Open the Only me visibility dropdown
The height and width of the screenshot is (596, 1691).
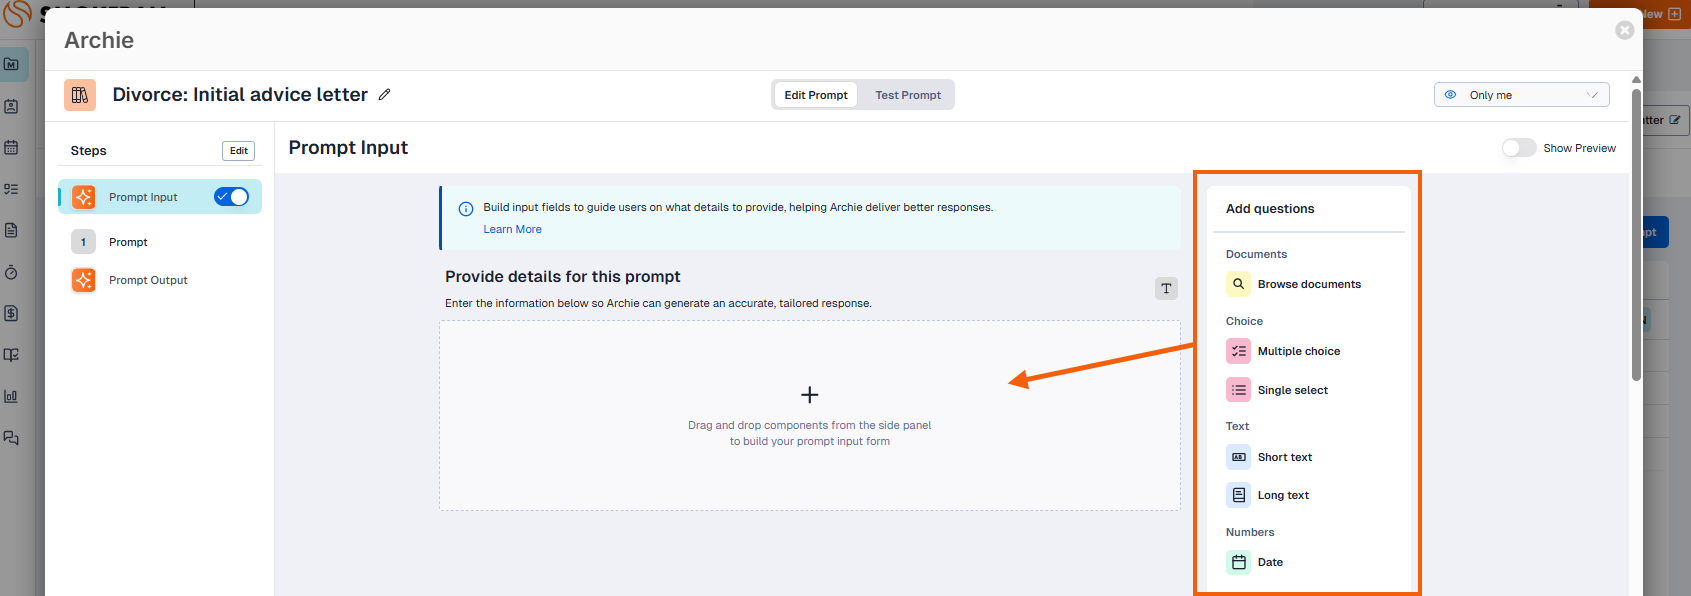click(x=1520, y=95)
